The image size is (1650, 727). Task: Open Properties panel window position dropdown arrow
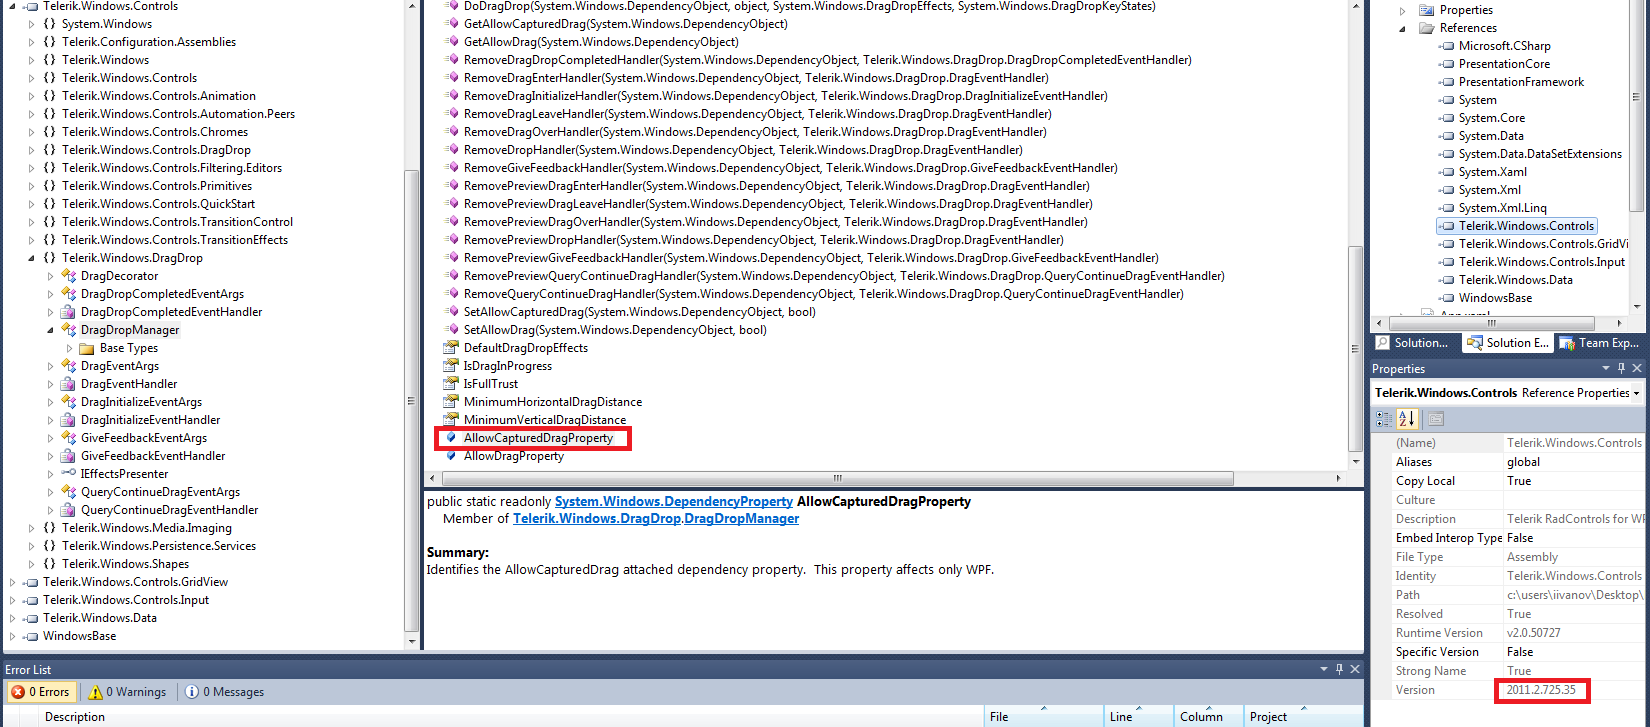click(x=1607, y=368)
